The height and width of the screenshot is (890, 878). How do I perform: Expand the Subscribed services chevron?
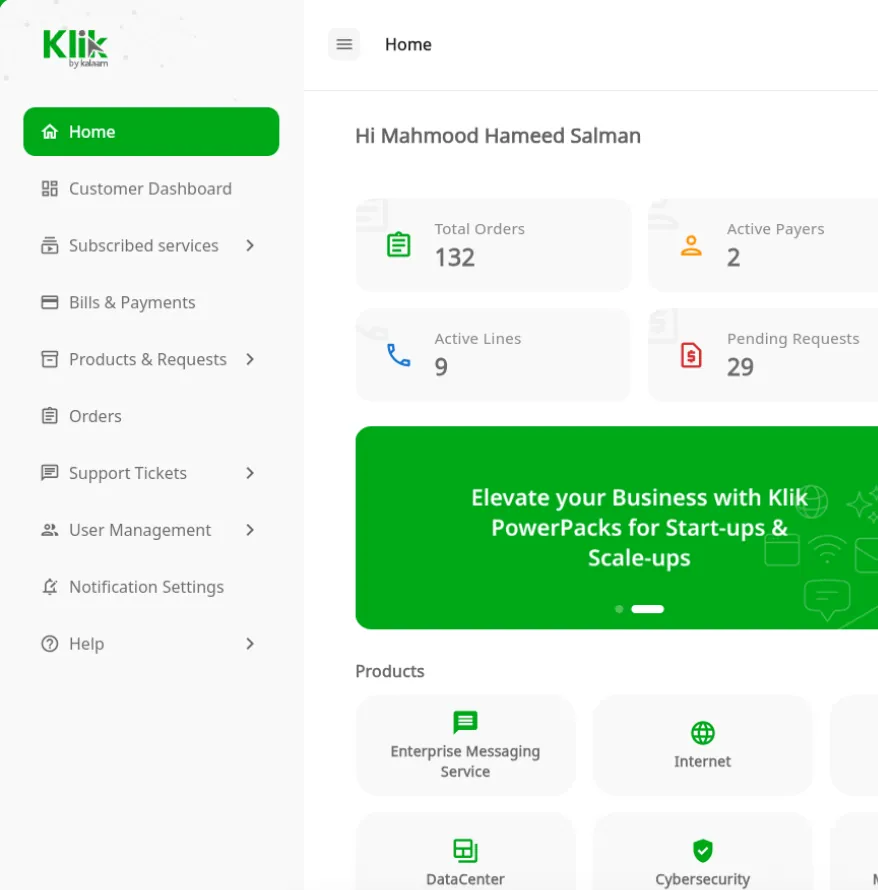tap(250, 245)
